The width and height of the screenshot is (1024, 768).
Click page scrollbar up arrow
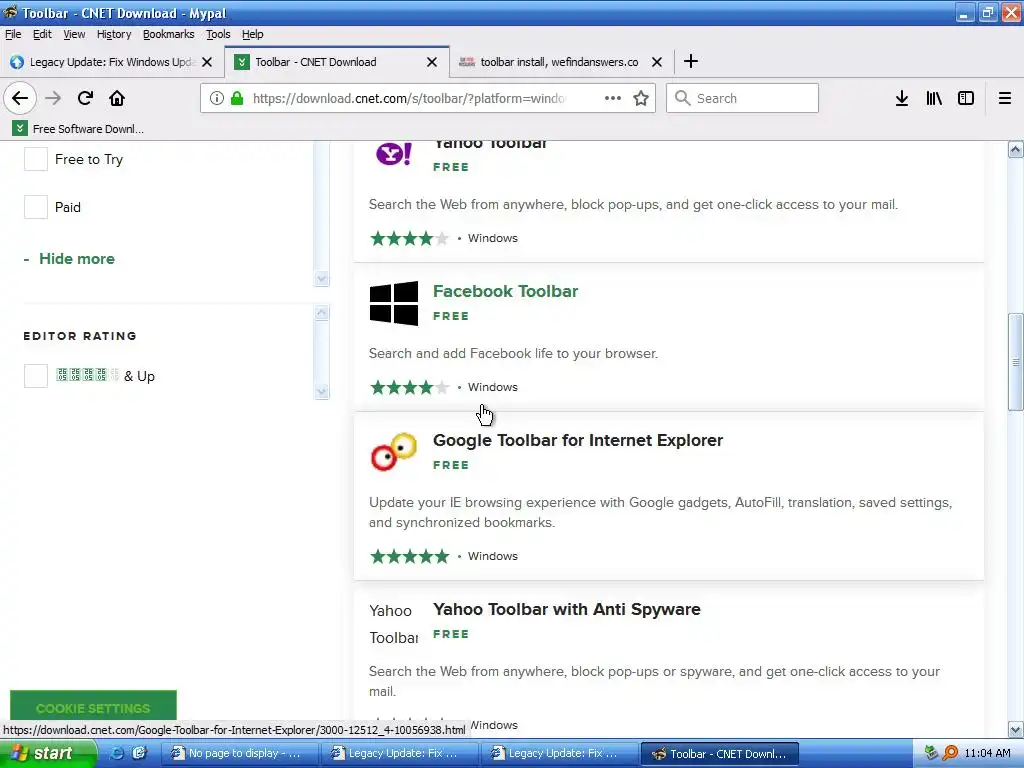point(1015,150)
